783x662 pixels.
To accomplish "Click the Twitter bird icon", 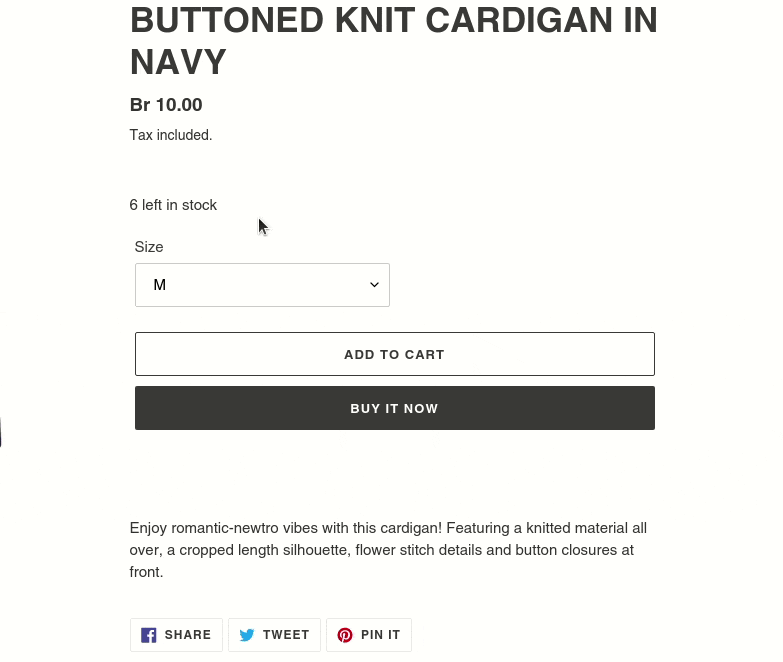I will (x=247, y=635).
